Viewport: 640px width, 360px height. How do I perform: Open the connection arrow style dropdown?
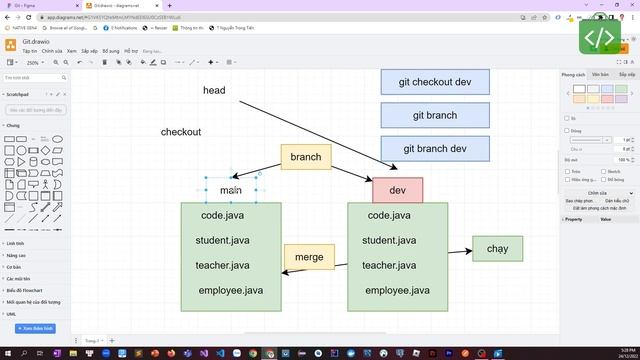[179, 62]
